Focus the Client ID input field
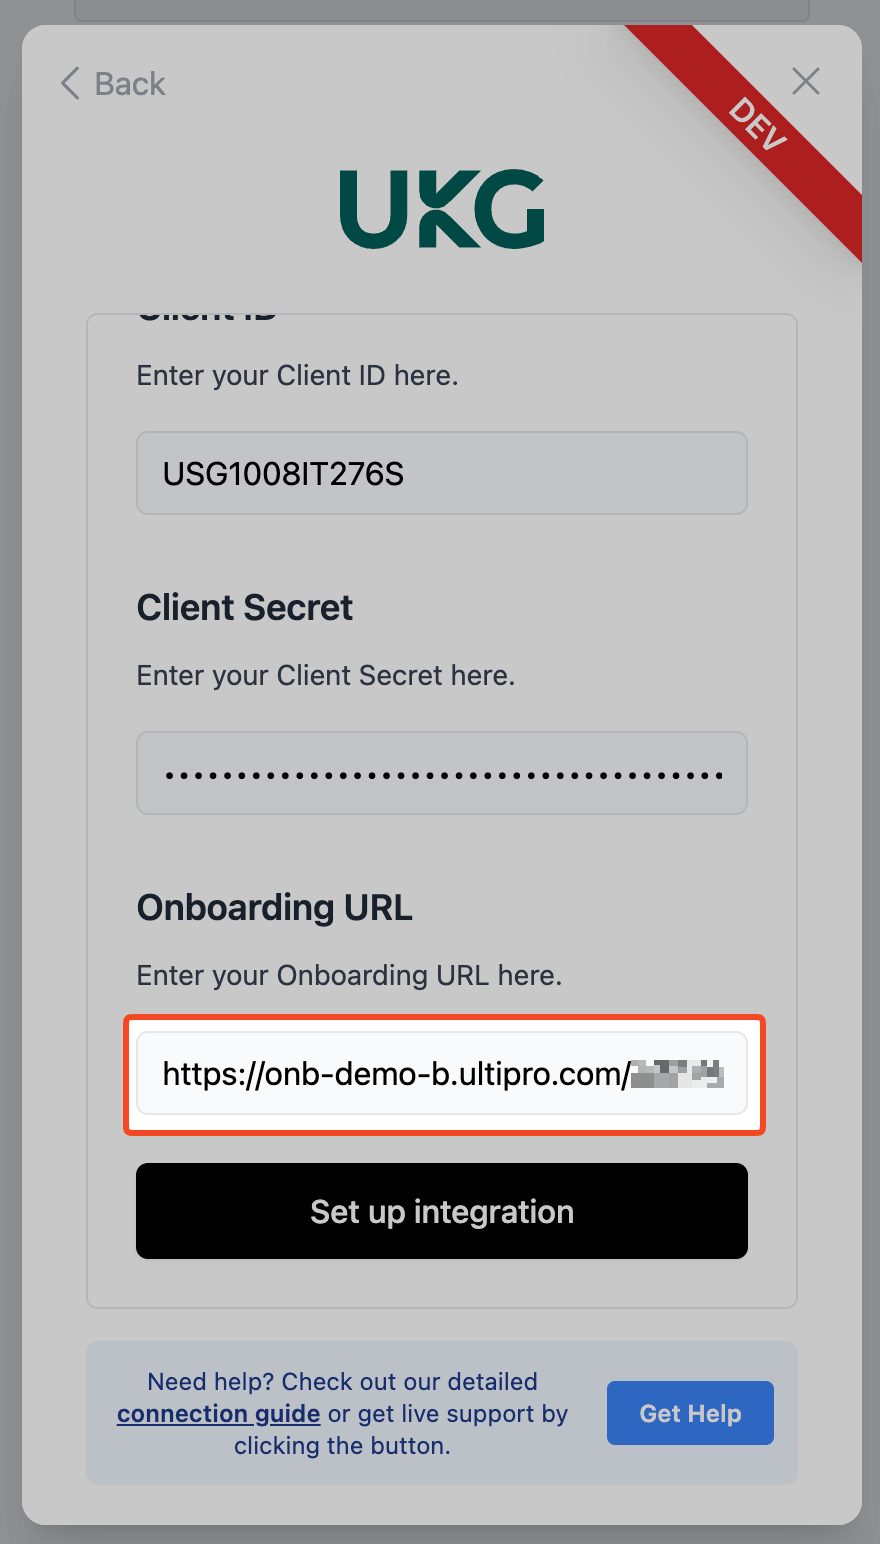Viewport: 880px width, 1544px height. 442,473
